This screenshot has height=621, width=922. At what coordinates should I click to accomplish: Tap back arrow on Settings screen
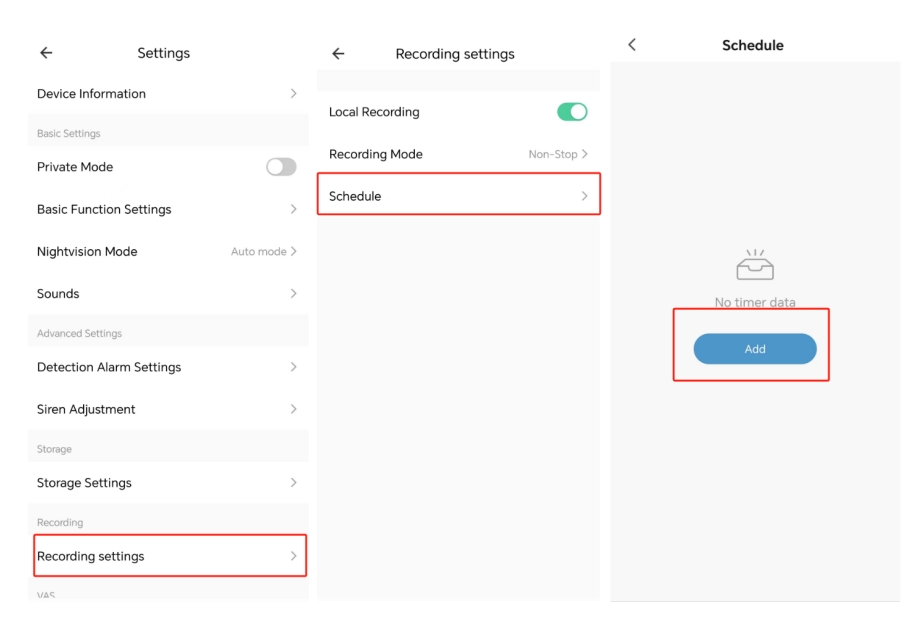(x=46, y=53)
